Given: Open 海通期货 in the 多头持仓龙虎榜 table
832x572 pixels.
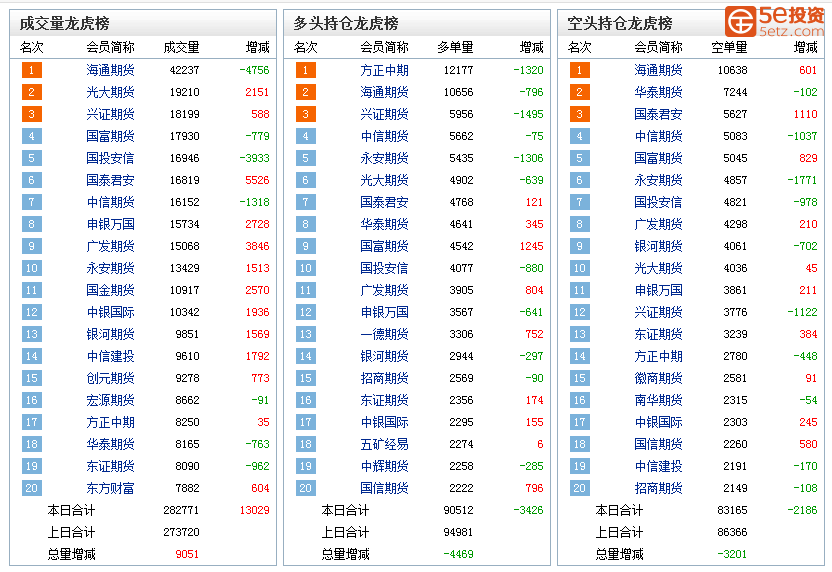Looking at the screenshot, I should 385,92.
